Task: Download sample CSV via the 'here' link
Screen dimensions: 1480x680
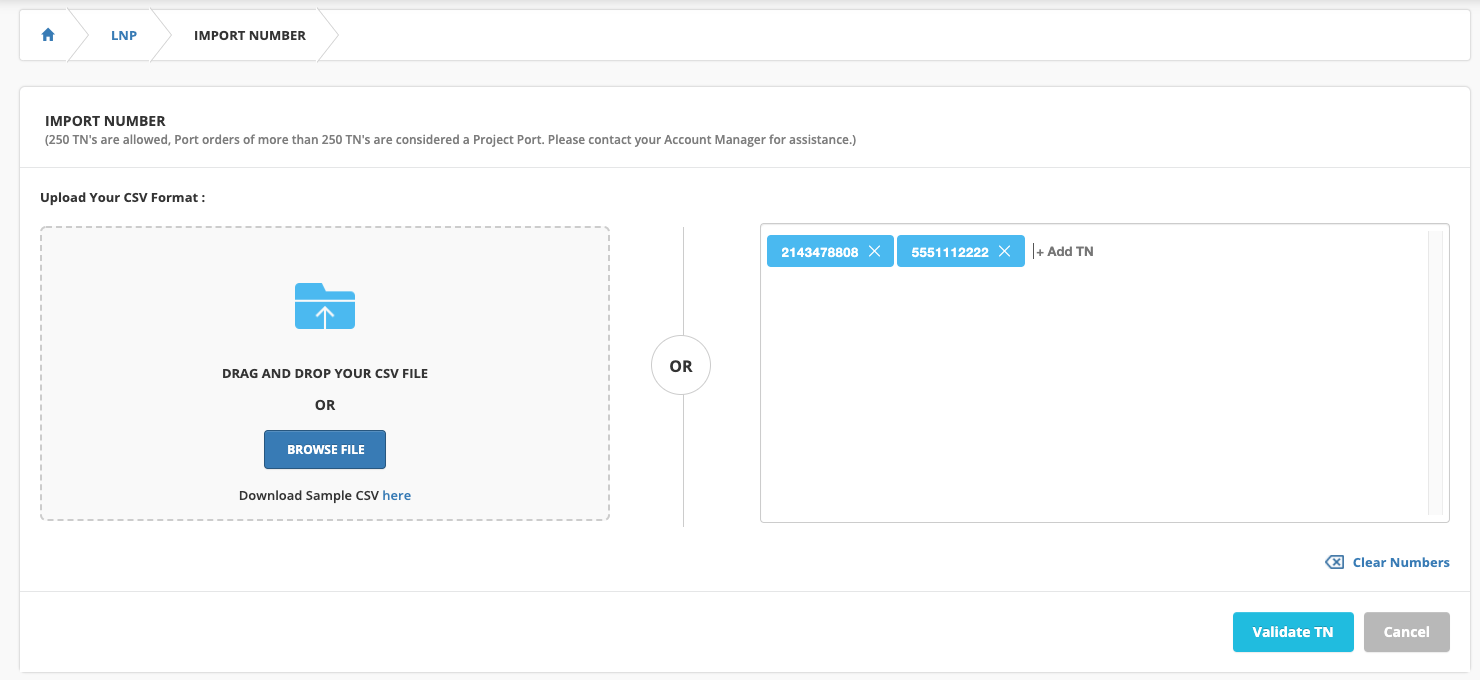Action: pos(396,495)
